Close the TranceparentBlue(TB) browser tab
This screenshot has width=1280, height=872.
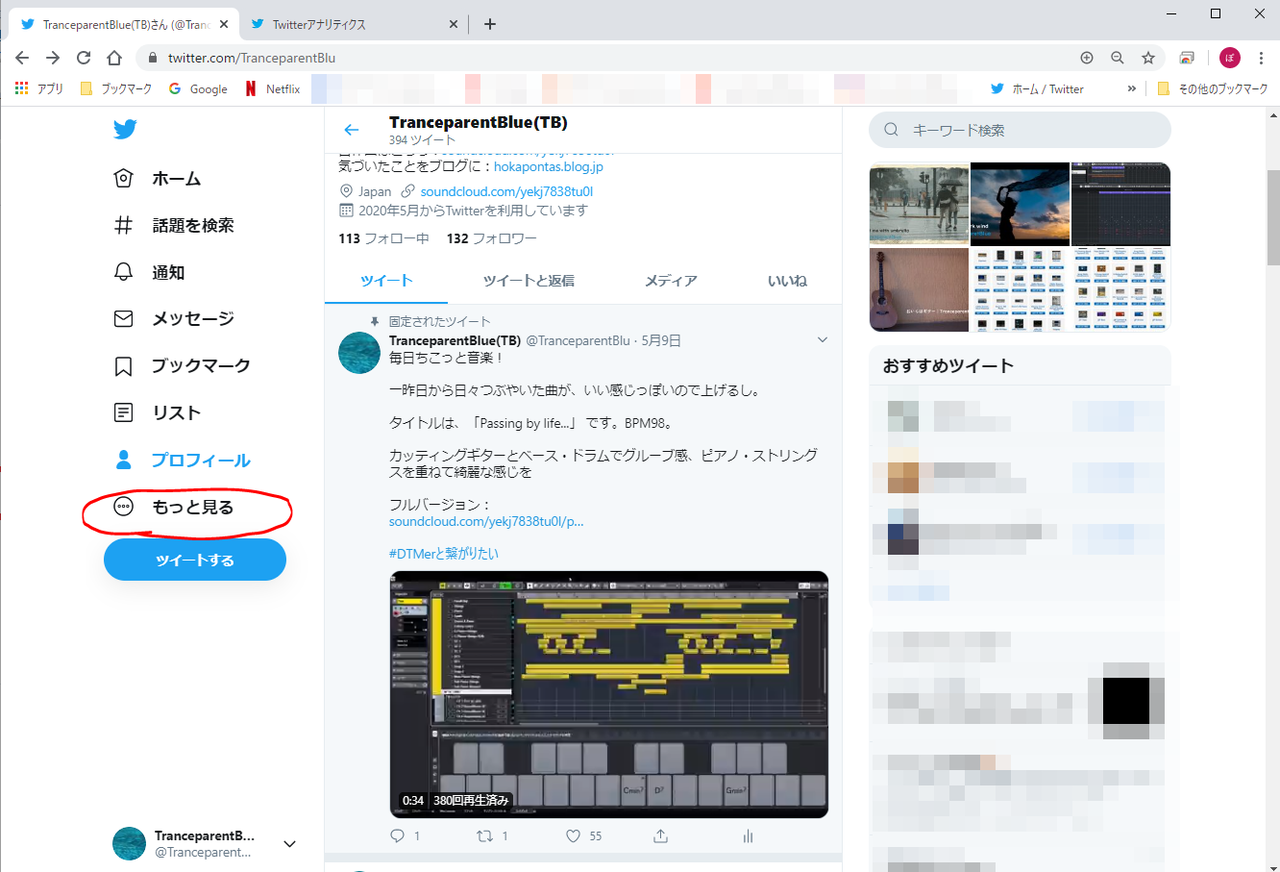point(225,25)
